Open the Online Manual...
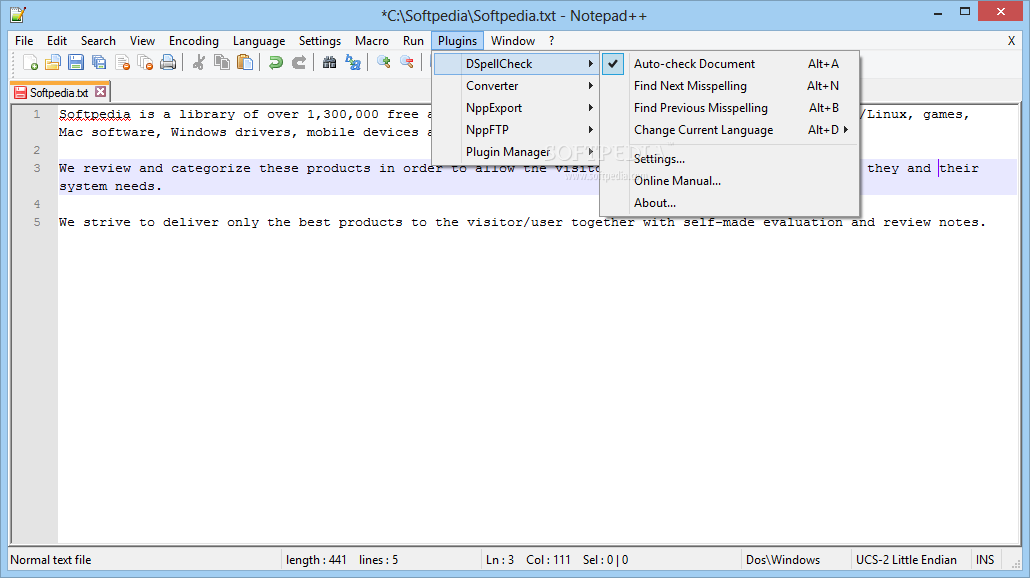Viewport: 1030px width, 578px height. point(729,181)
